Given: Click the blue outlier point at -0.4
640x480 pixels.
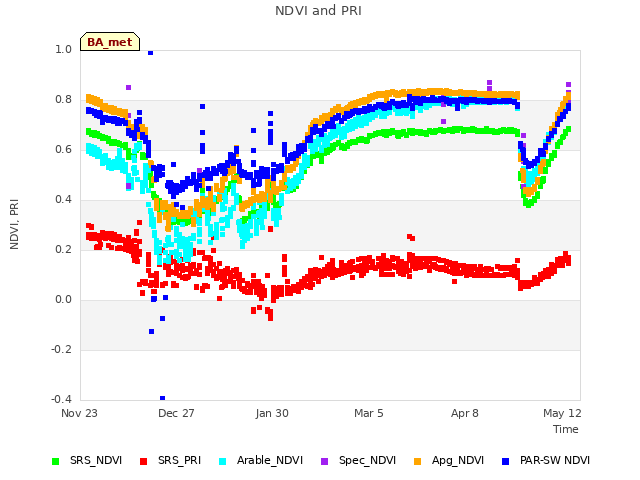Looking at the screenshot, I should pos(162,398).
